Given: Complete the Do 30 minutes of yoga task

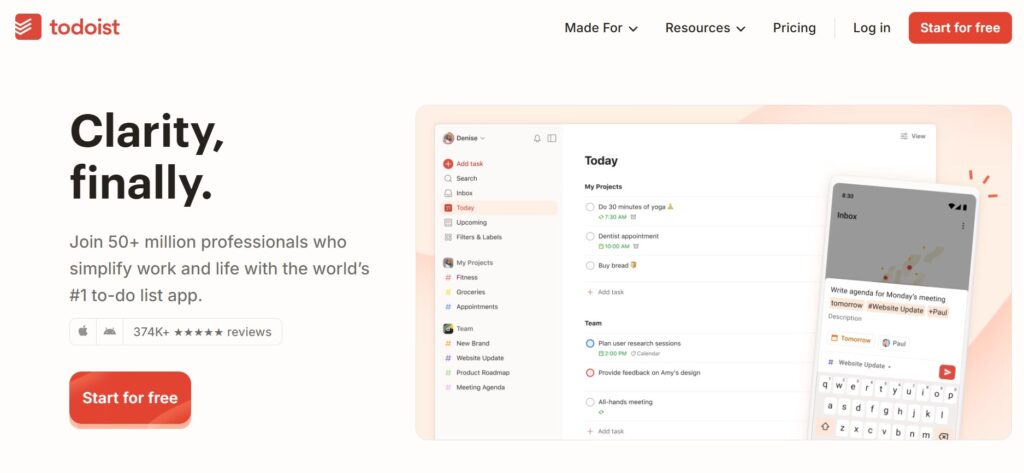Looking at the screenshot, I should click(590, 207).
